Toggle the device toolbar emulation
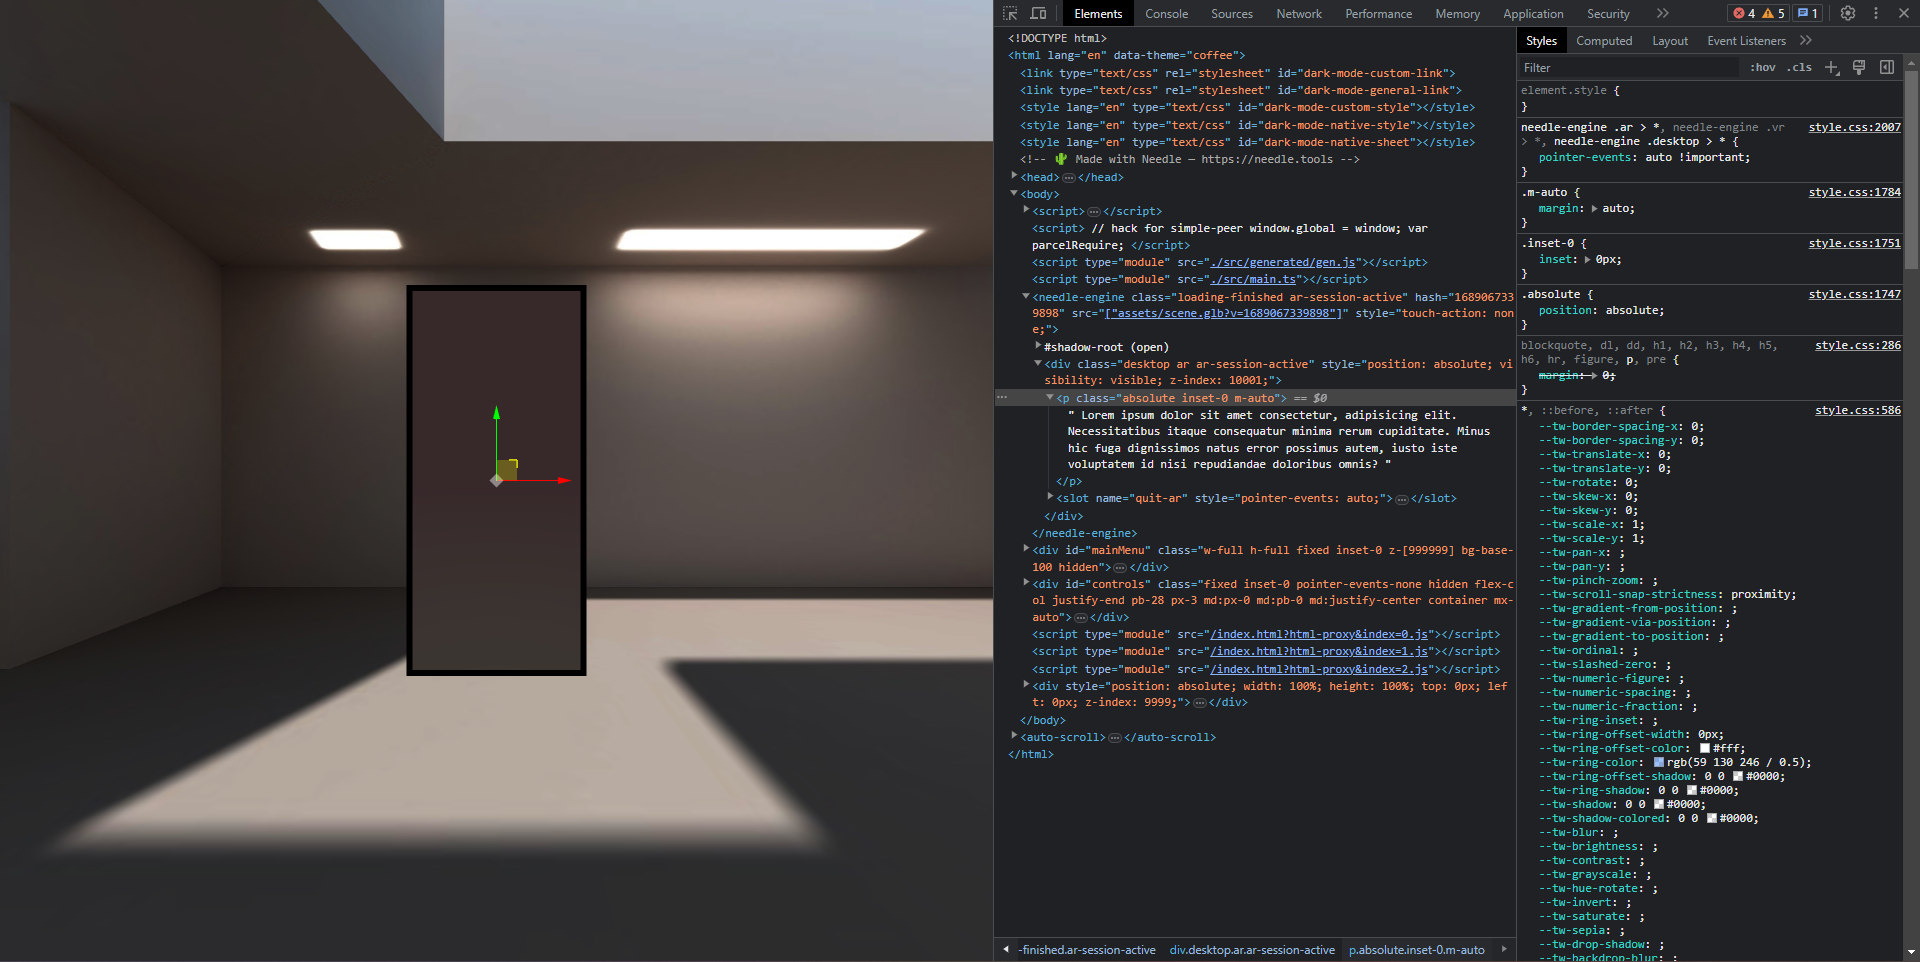The height and width of the screenshot is (962, 1920). tap(1038, 13)
